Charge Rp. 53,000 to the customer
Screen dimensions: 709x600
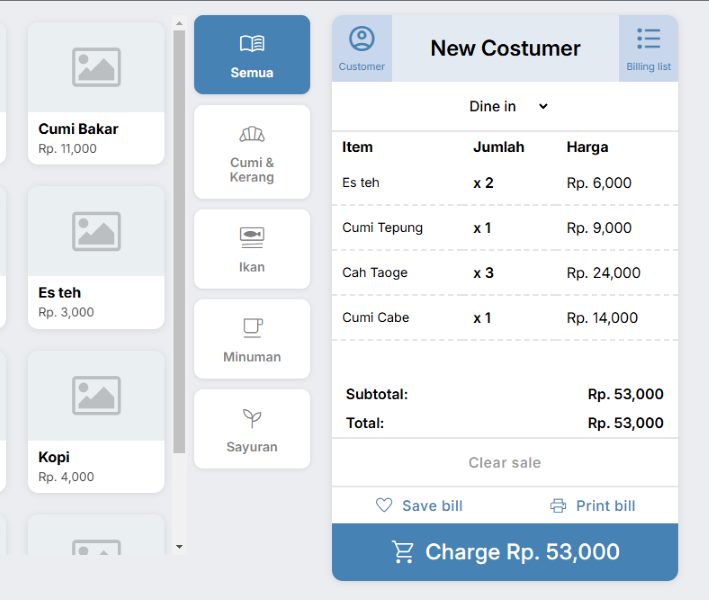[x=505, y=552]
